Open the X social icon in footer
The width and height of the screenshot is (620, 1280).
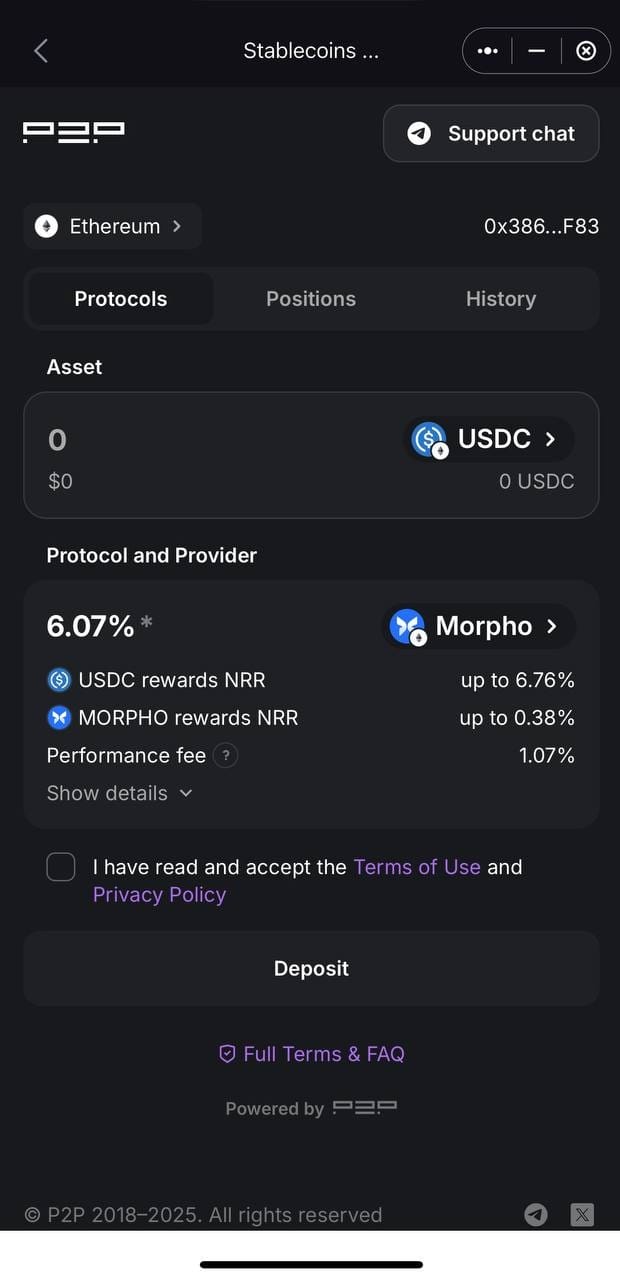[582, 1214]
